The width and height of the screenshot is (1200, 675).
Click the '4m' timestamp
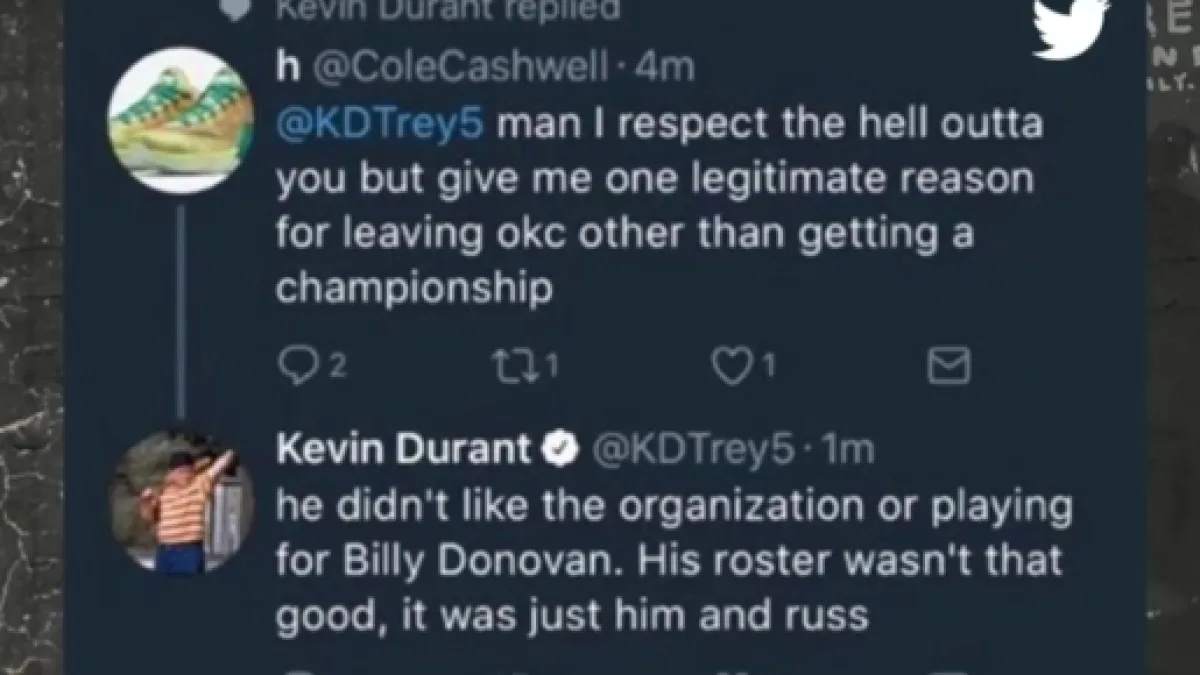(667, 67)
